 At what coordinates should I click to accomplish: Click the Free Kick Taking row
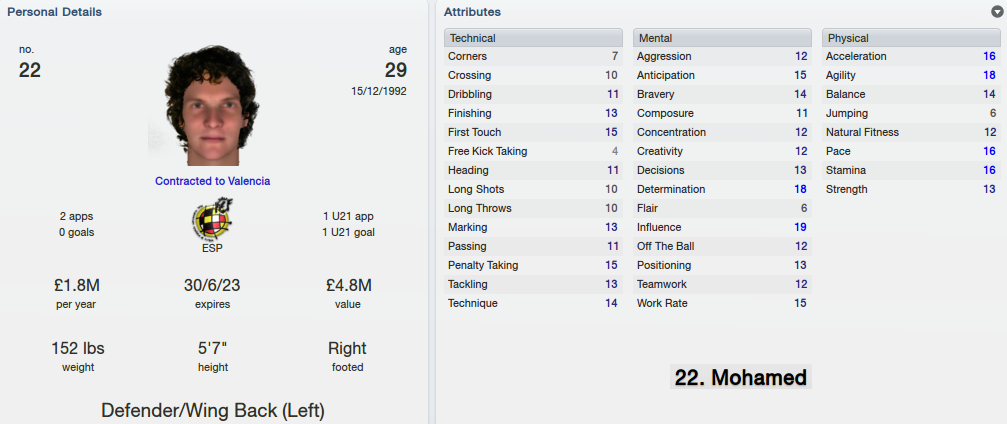tap(533, 152)
